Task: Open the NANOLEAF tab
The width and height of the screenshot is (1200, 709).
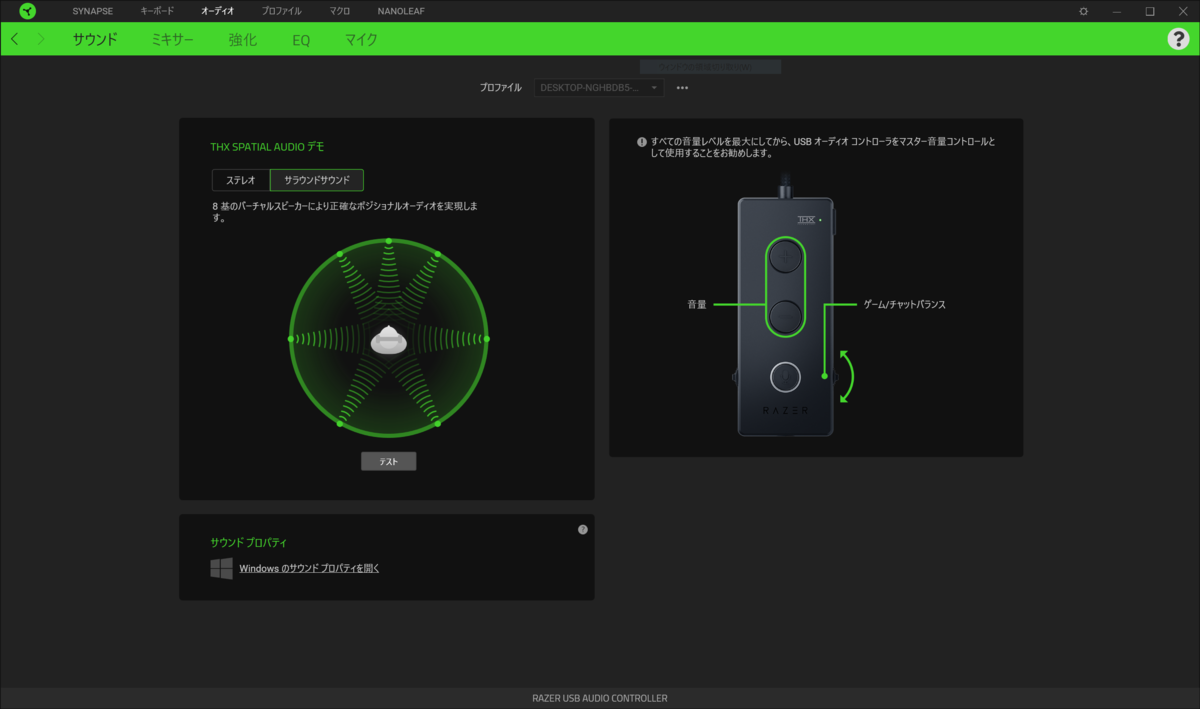Action: tap(399, 11)
